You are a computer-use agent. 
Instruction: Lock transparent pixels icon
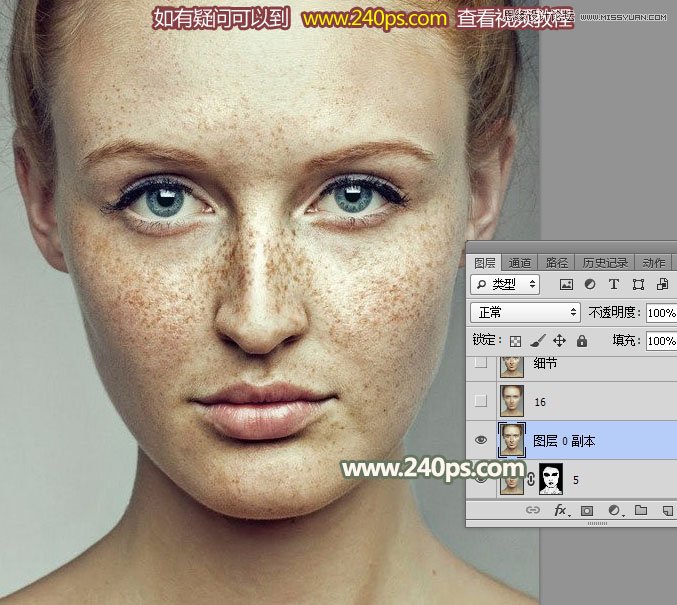(x=516, y=341)
